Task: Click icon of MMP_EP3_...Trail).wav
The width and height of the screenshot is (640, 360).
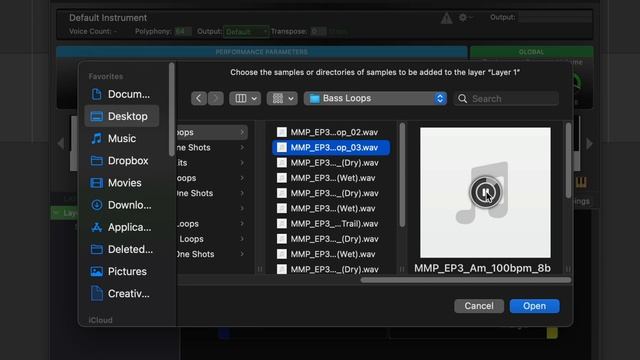Action: [x=282, y=224]
